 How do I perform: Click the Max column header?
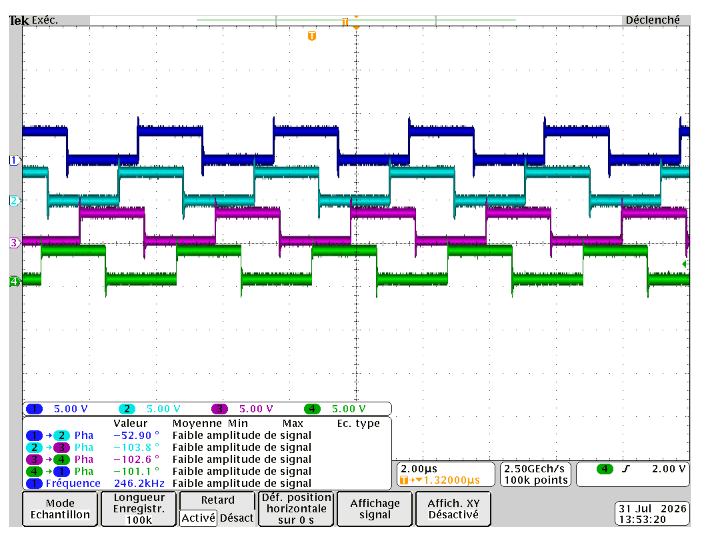(x=293, y=423)
